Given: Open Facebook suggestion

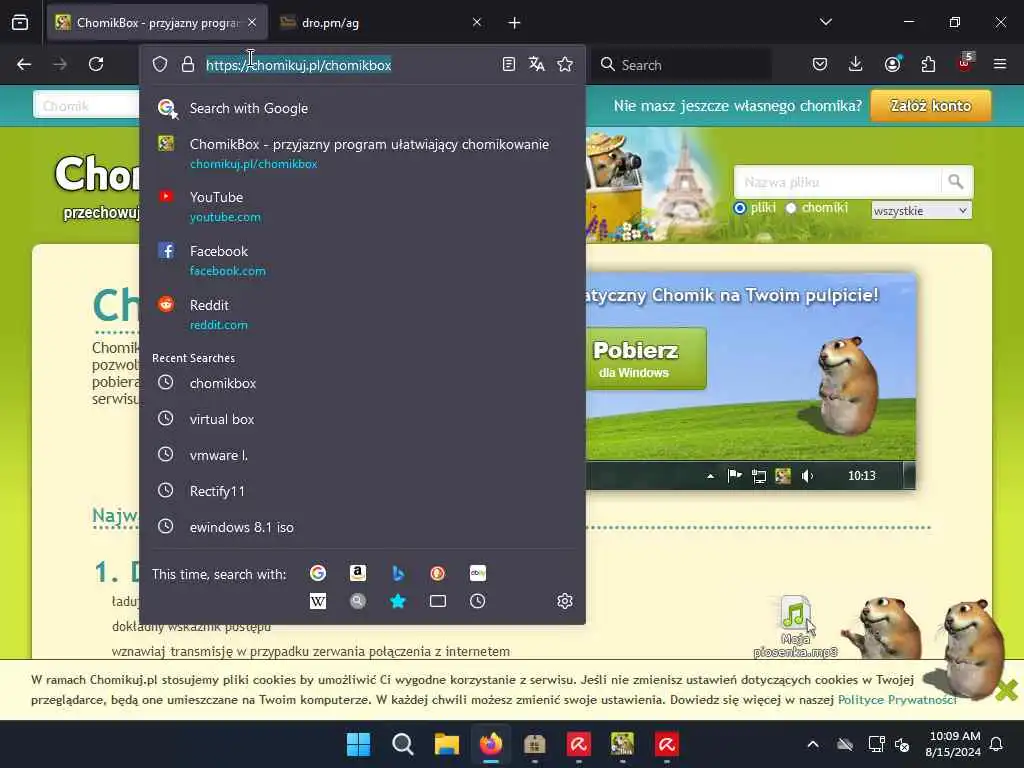Looking at the screenshot, I should tap(362, 260).
